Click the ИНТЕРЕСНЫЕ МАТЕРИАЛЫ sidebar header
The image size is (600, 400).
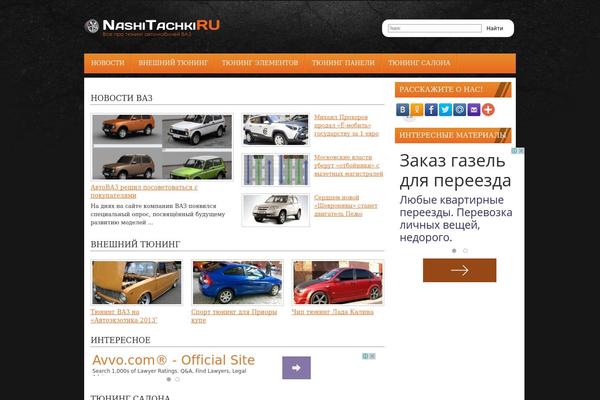[453, 135]
